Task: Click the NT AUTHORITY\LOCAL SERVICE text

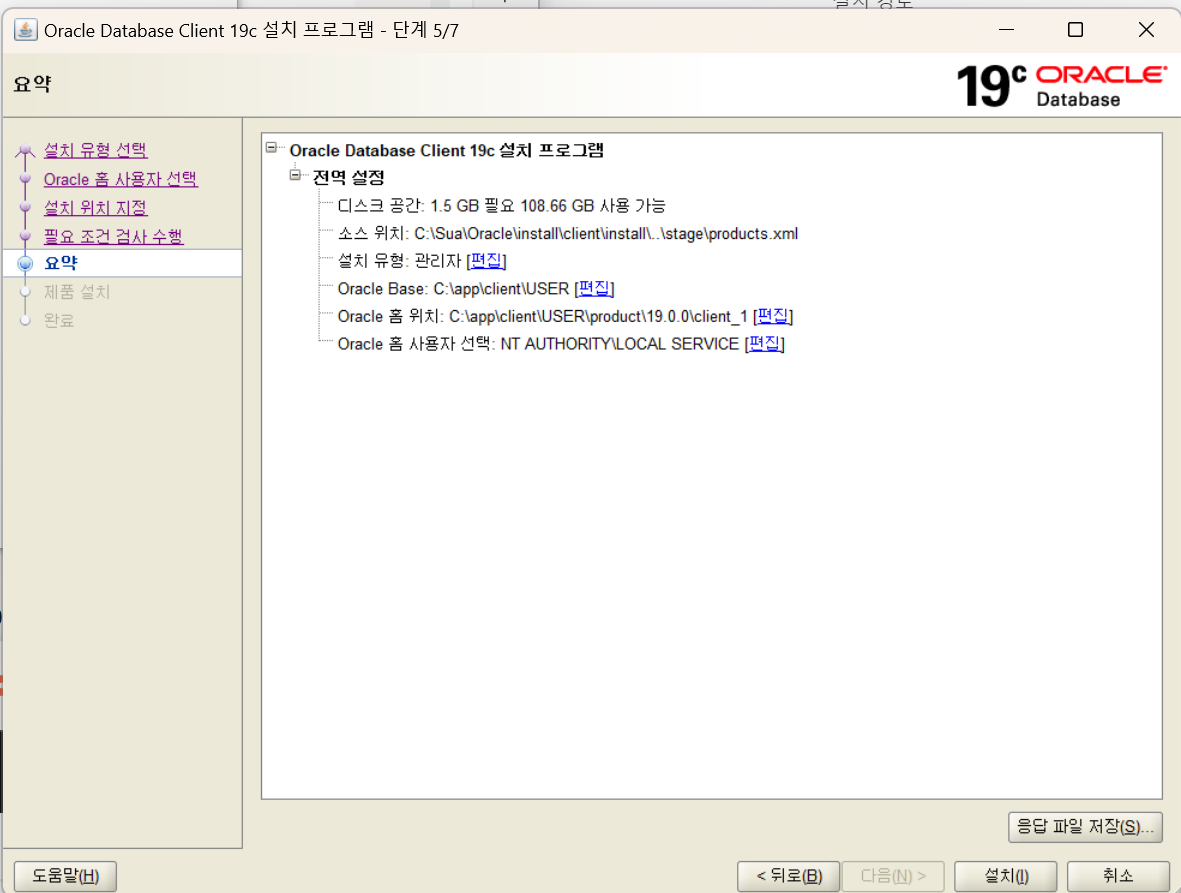Action: (x=620, y=343)
